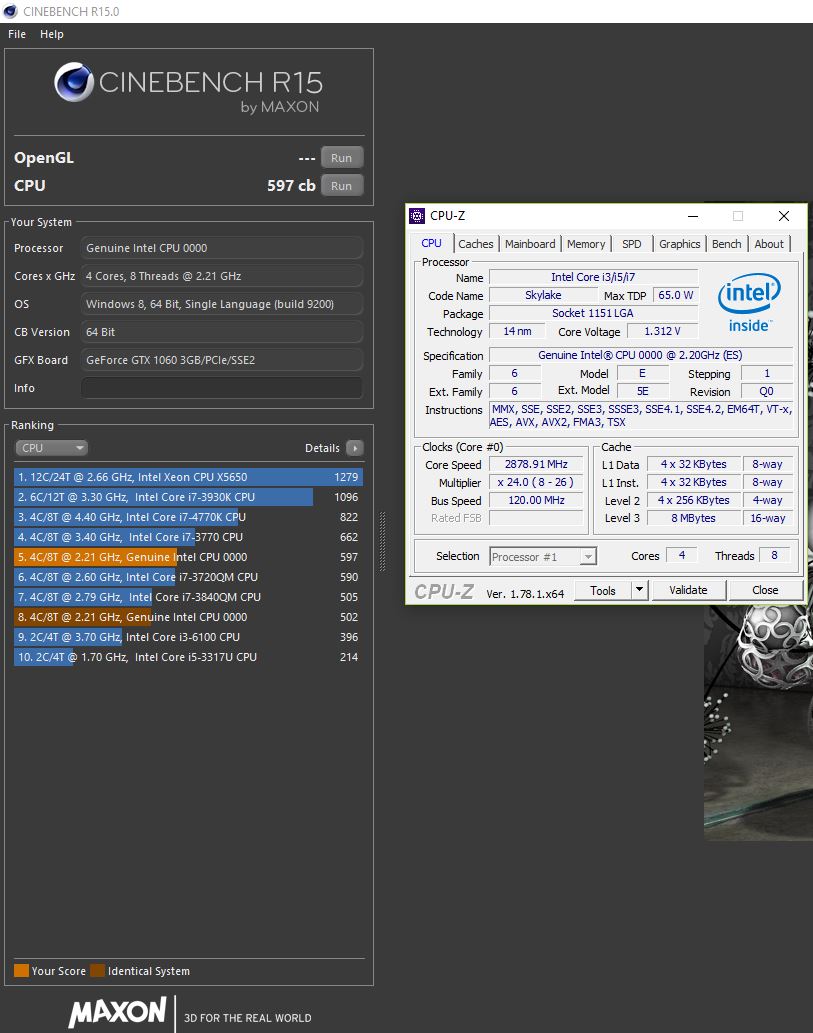This screenshot has width=813, height=1033.
Task: Switch to the CPU tab in CPU-Z
Action: point(431,243)
